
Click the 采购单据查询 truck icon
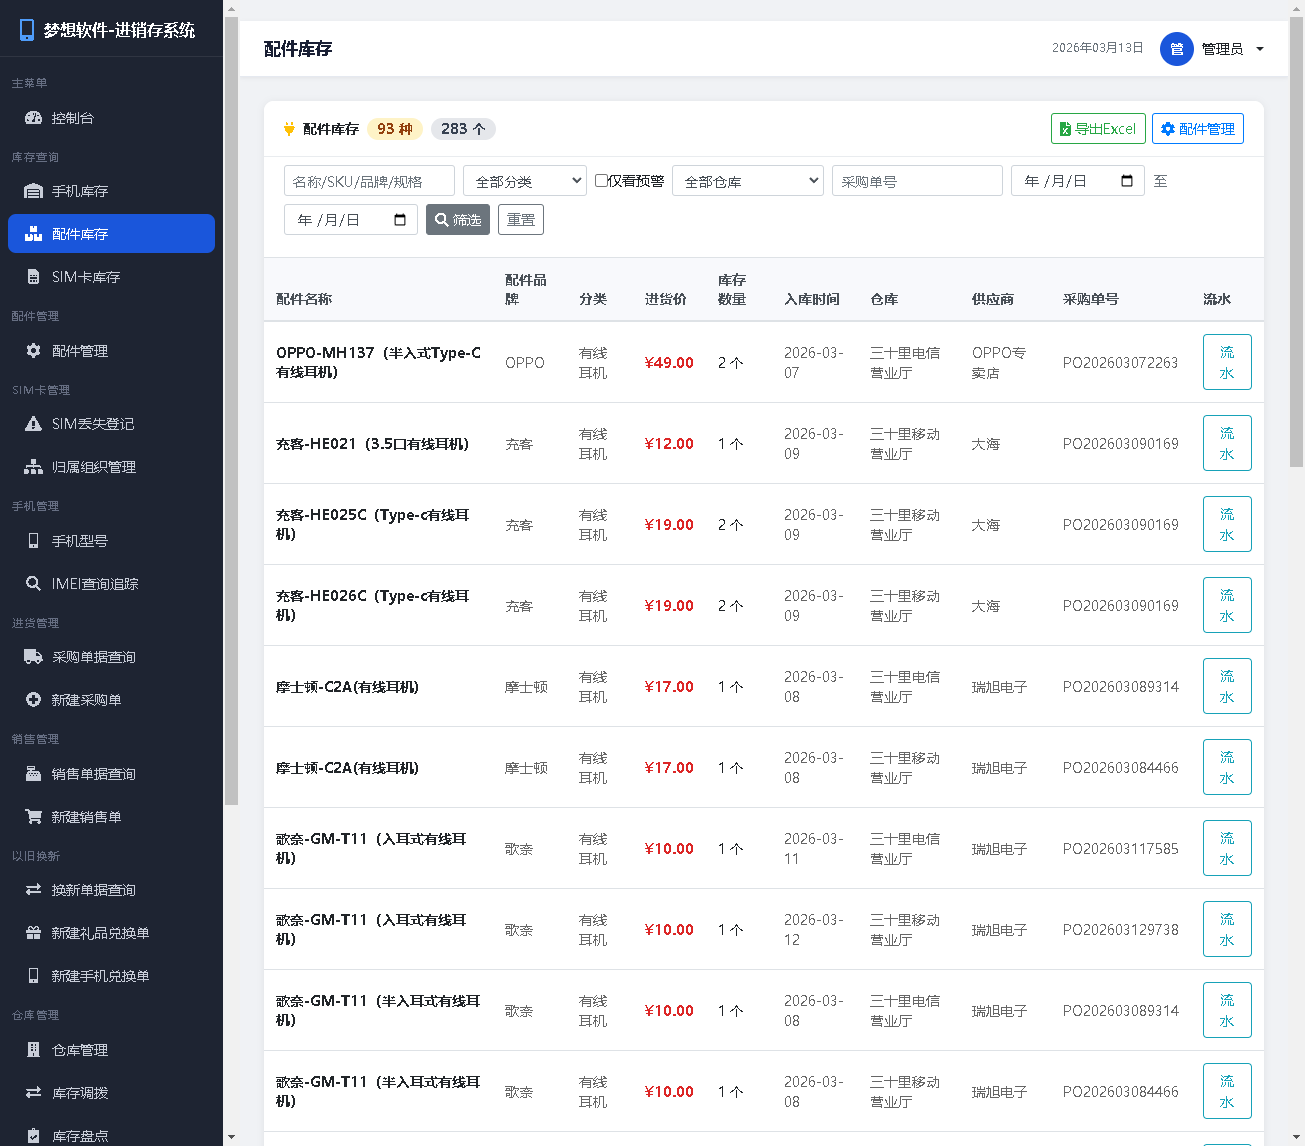[33, 657]
